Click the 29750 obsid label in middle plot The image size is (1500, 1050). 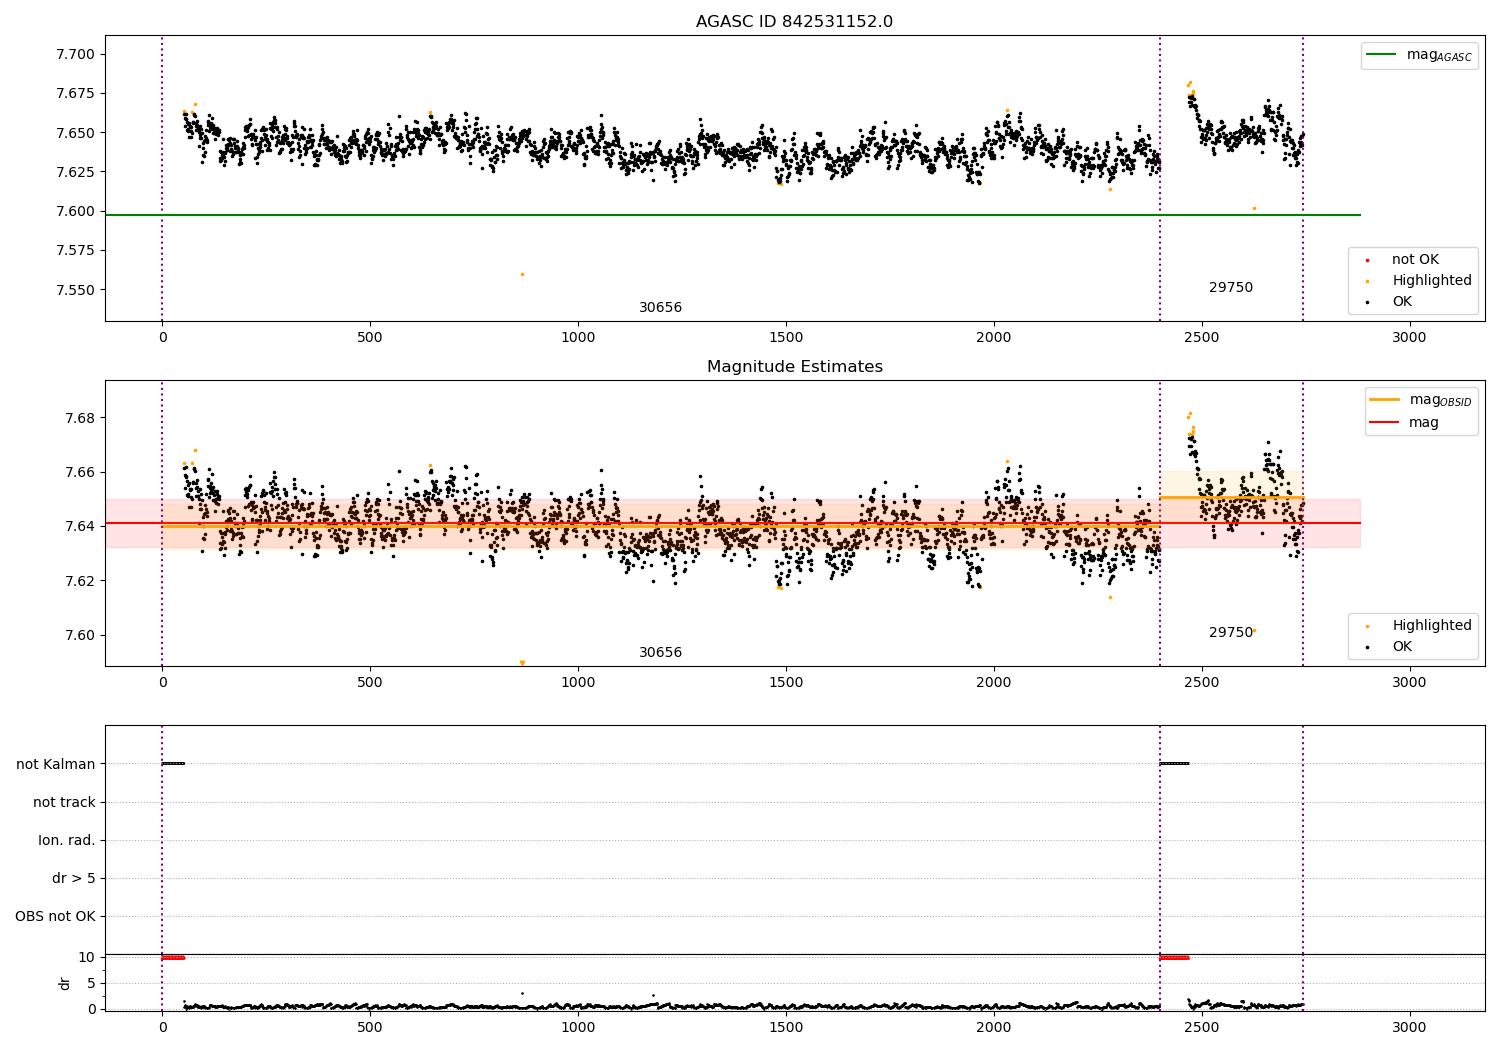point(1230,633)
